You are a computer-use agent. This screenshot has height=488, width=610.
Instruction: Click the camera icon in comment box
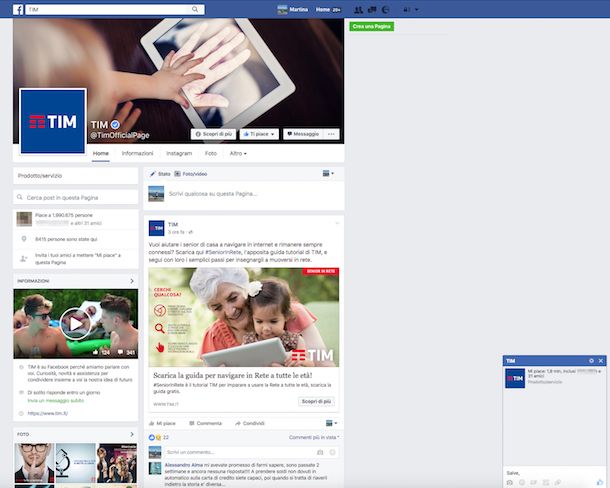[320, 452]
